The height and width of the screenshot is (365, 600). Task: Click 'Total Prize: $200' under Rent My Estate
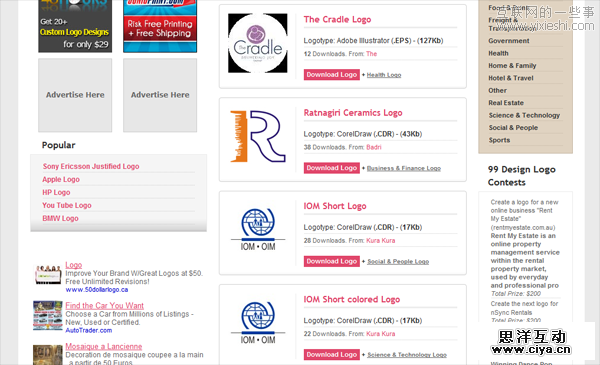516,294
